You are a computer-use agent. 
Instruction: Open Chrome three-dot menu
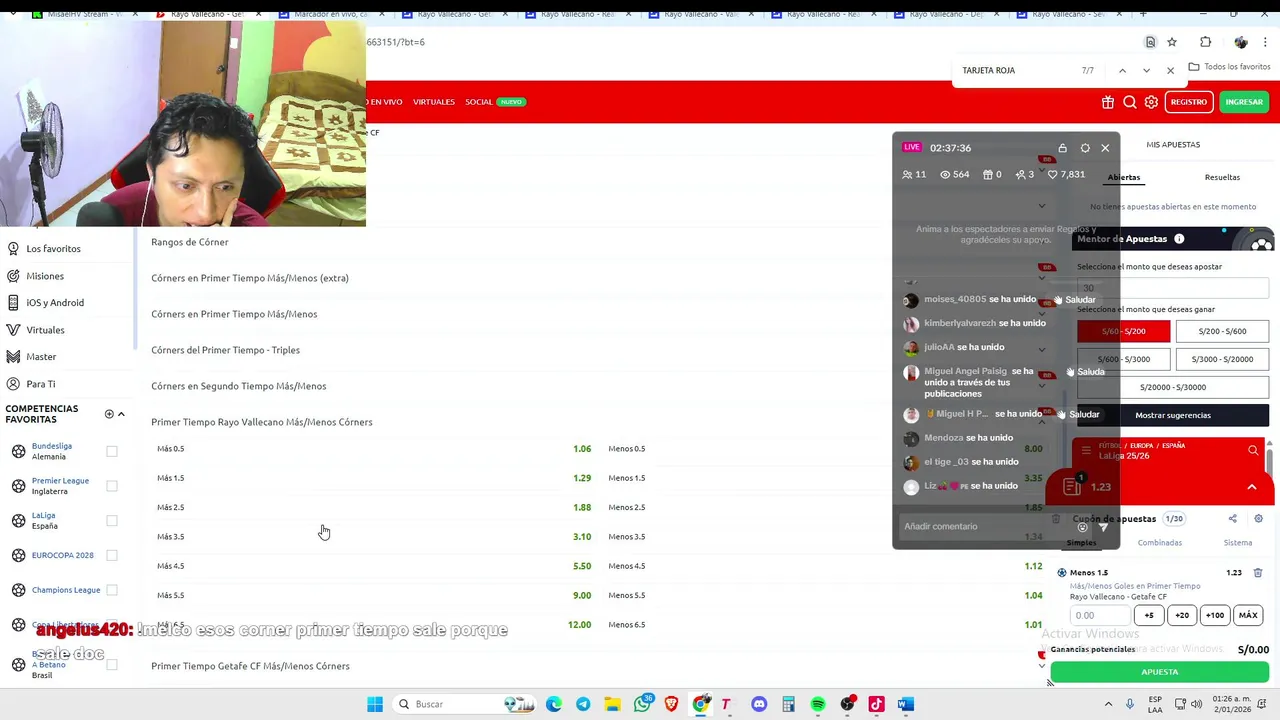coord(1266,42)
